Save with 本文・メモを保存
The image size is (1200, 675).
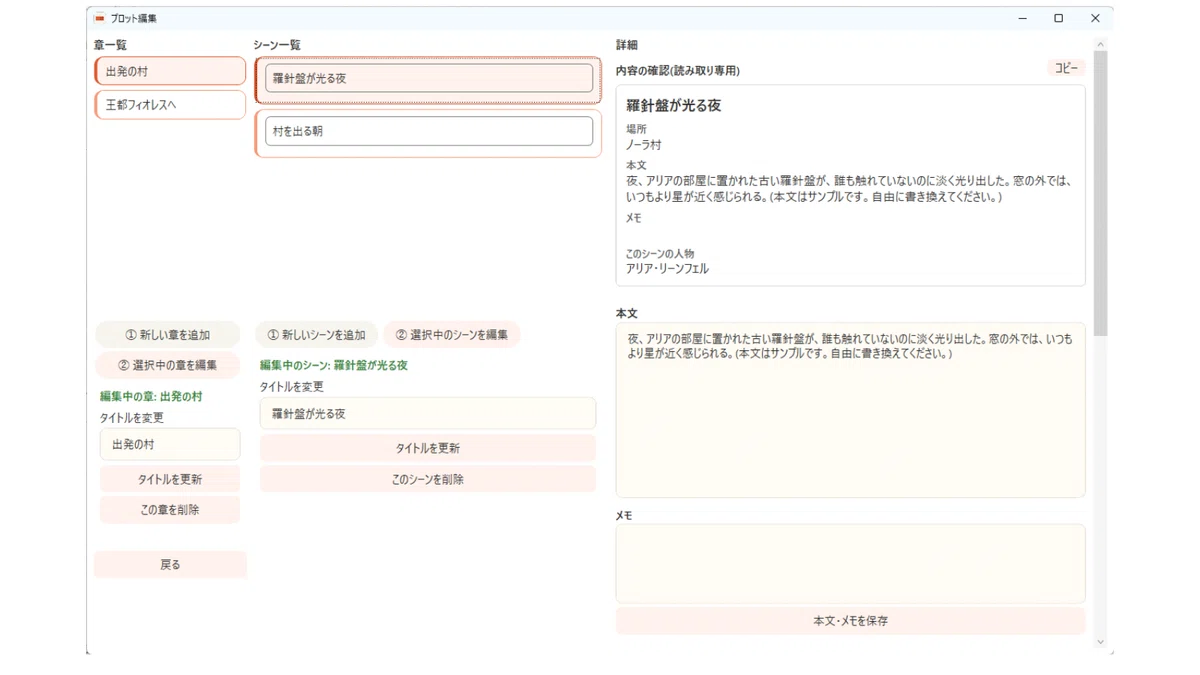point(851,621)
